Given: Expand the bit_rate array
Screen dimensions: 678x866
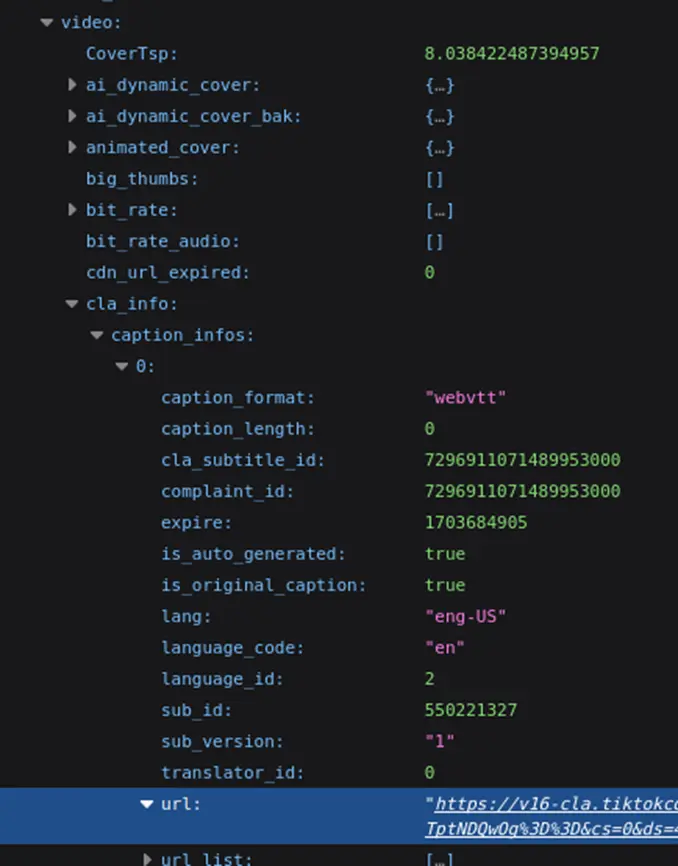Looking at the screenshot, I should click(x=71, y=210).
